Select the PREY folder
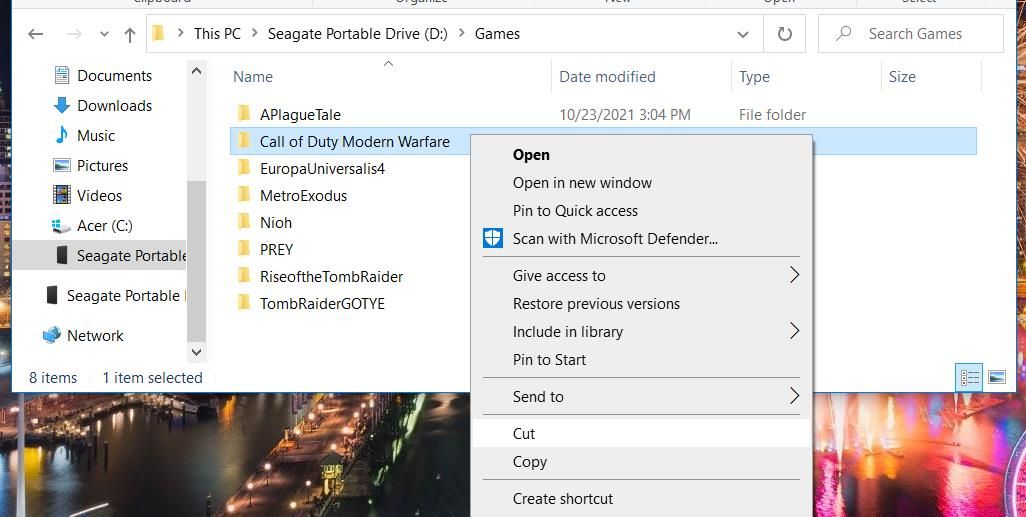Screen dimensions: 1026x517 (x=276, y=249)
